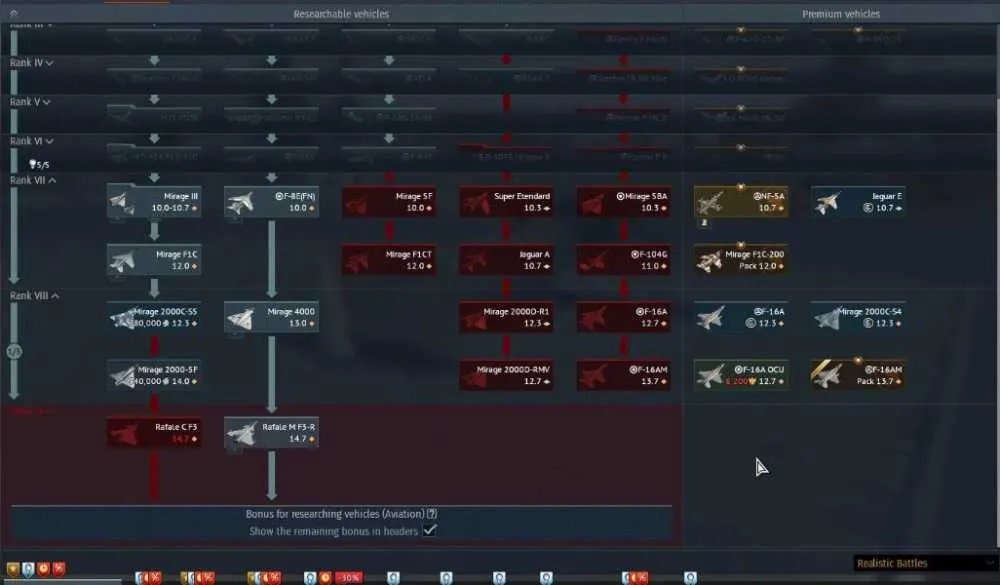Expand the Rank VI section
The width and height of the screenshot is (1000, 585).
pyautogui.click(x=31, y=141)
